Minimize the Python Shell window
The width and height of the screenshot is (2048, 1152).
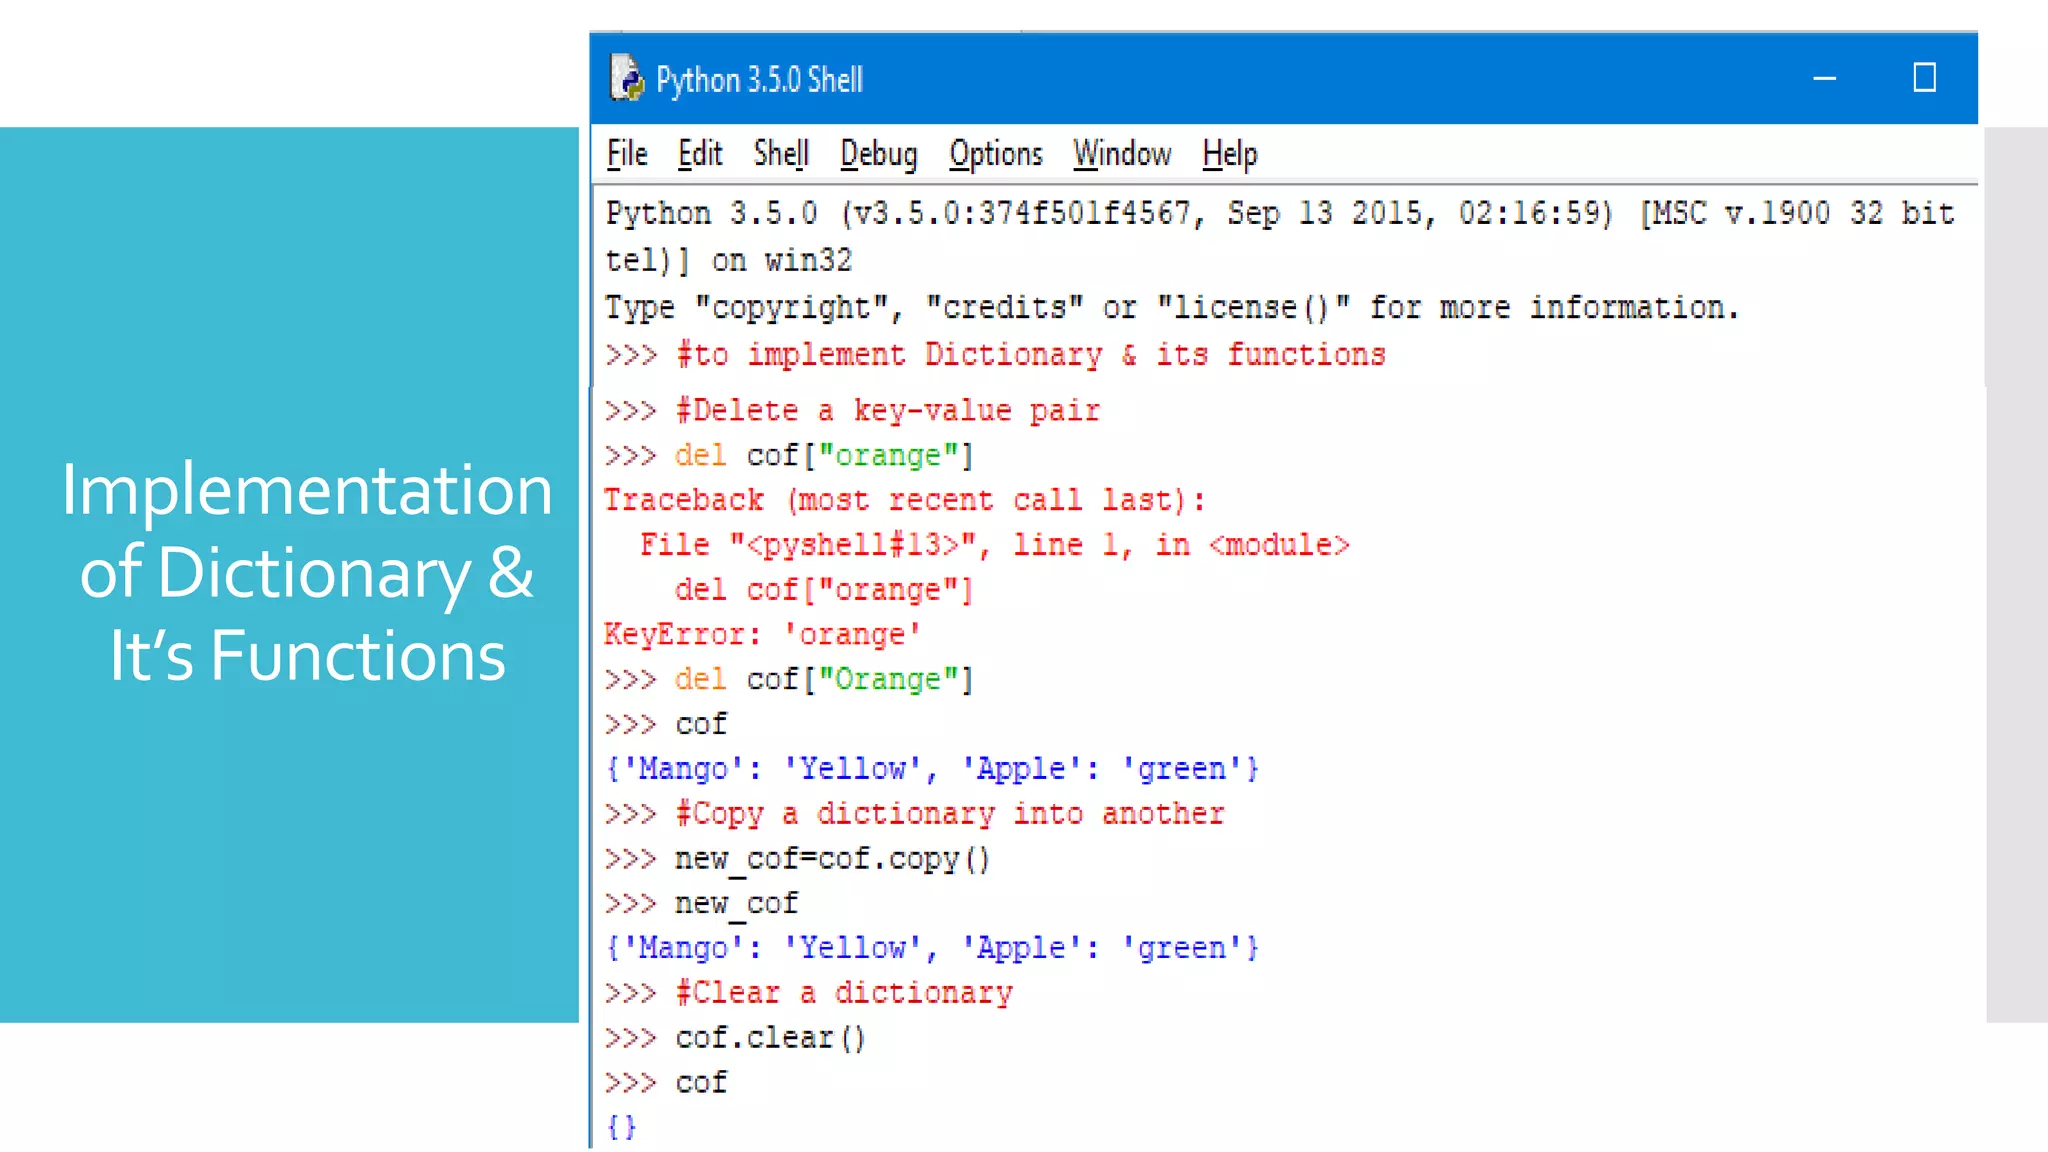(x=1824, y=78)
